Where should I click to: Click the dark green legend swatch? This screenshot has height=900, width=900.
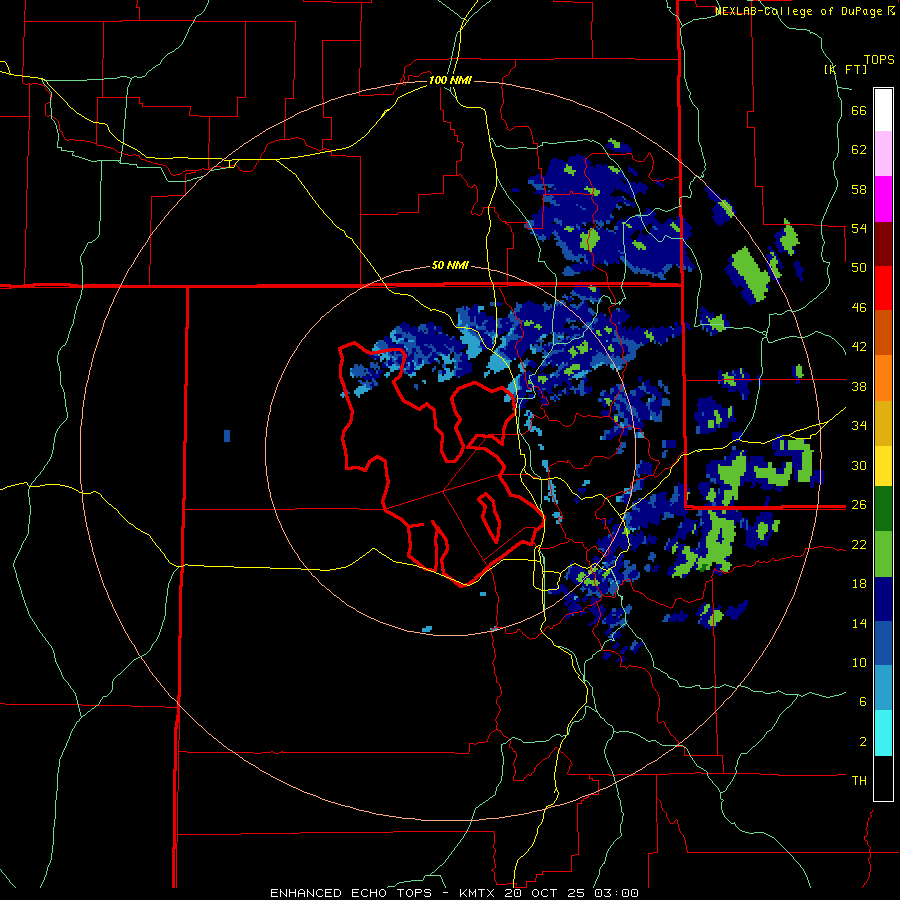click(883, 509)
